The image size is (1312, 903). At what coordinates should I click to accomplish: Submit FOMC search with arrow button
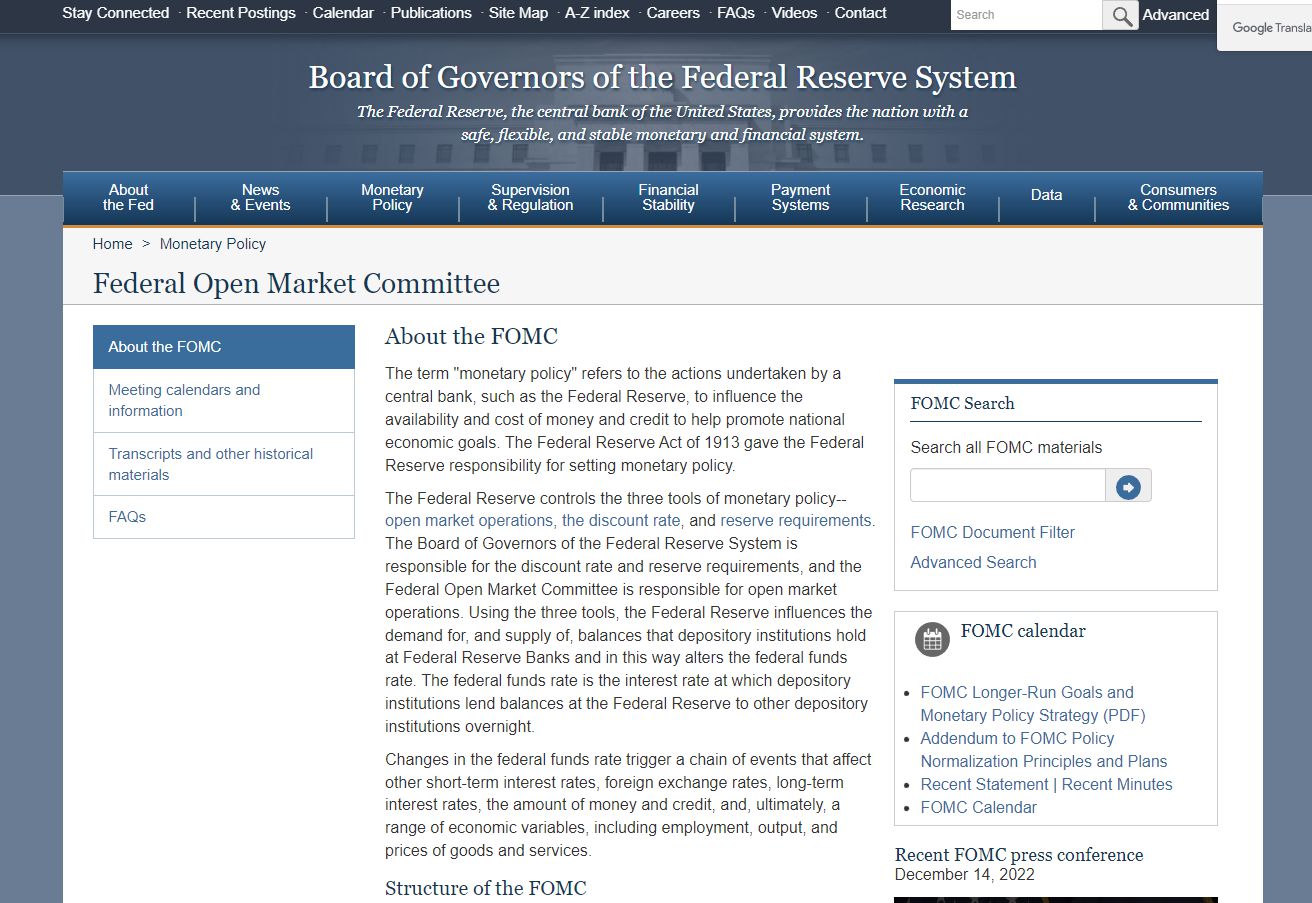pos(1128,486)
